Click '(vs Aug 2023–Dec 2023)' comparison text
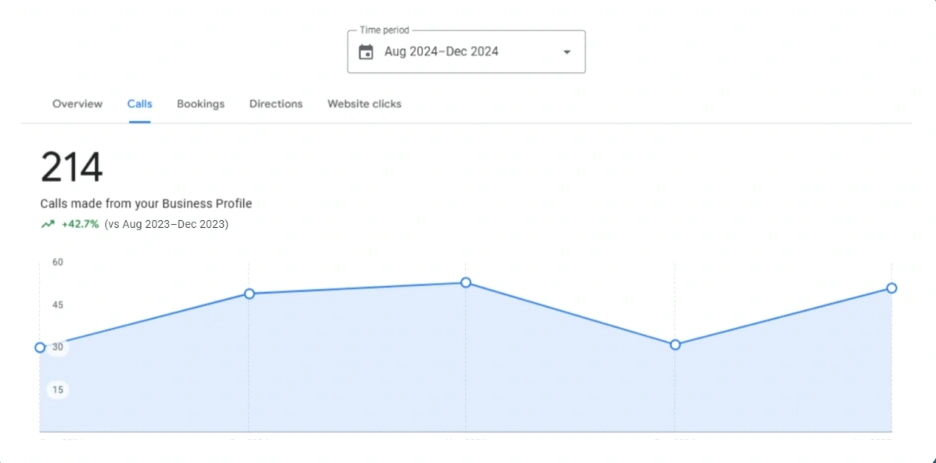Screen dimensions: 936x463 point(166,225)
